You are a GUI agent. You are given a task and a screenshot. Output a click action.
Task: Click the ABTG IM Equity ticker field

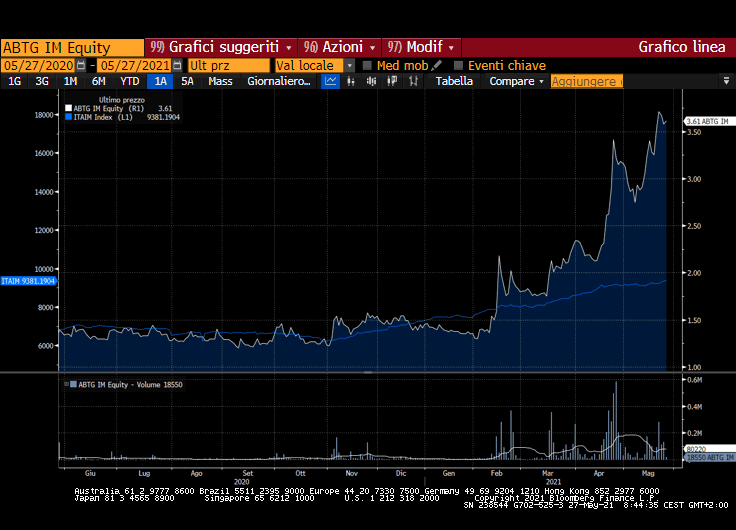72,47
